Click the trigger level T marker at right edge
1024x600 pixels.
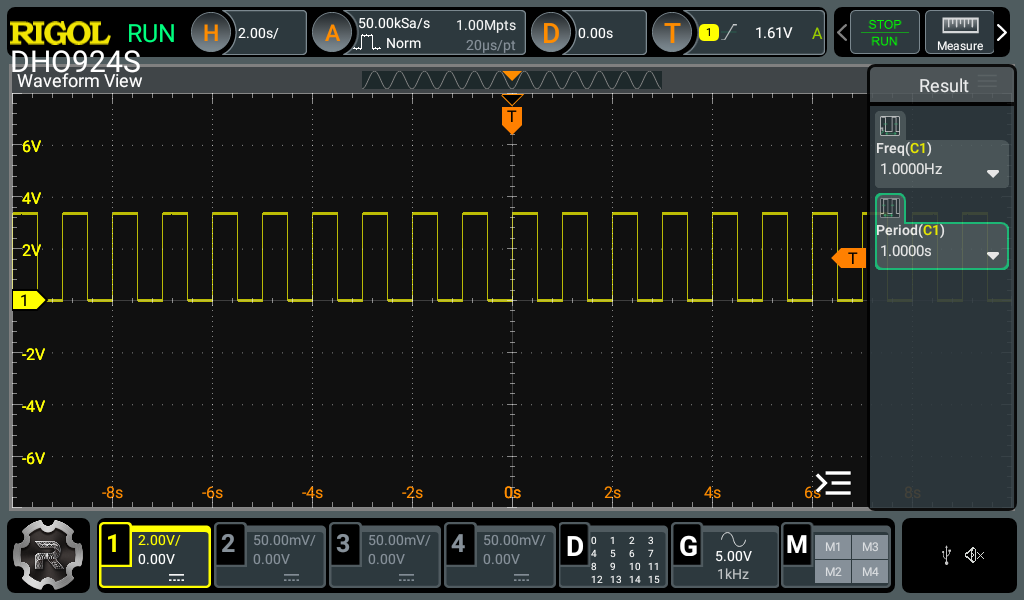click(849, 258)
